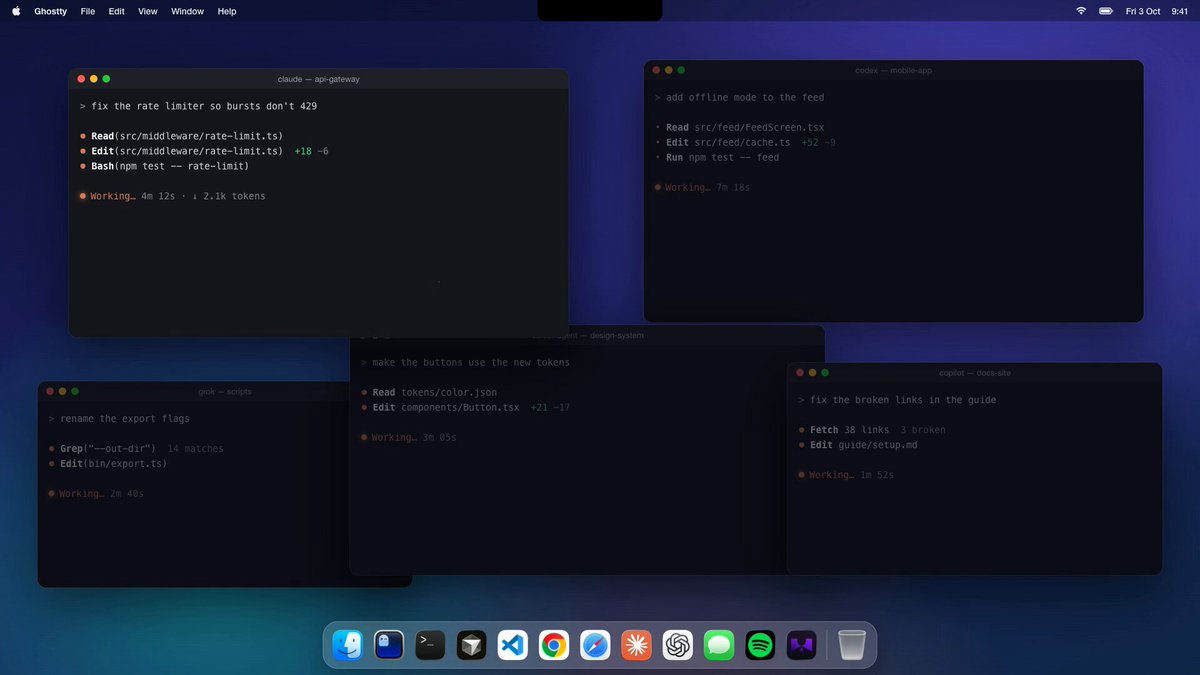This screenshot has height=675, width=1200.
Task: Click "Edit guide/setup.md" in copilot window
Action: click(863, 445)
